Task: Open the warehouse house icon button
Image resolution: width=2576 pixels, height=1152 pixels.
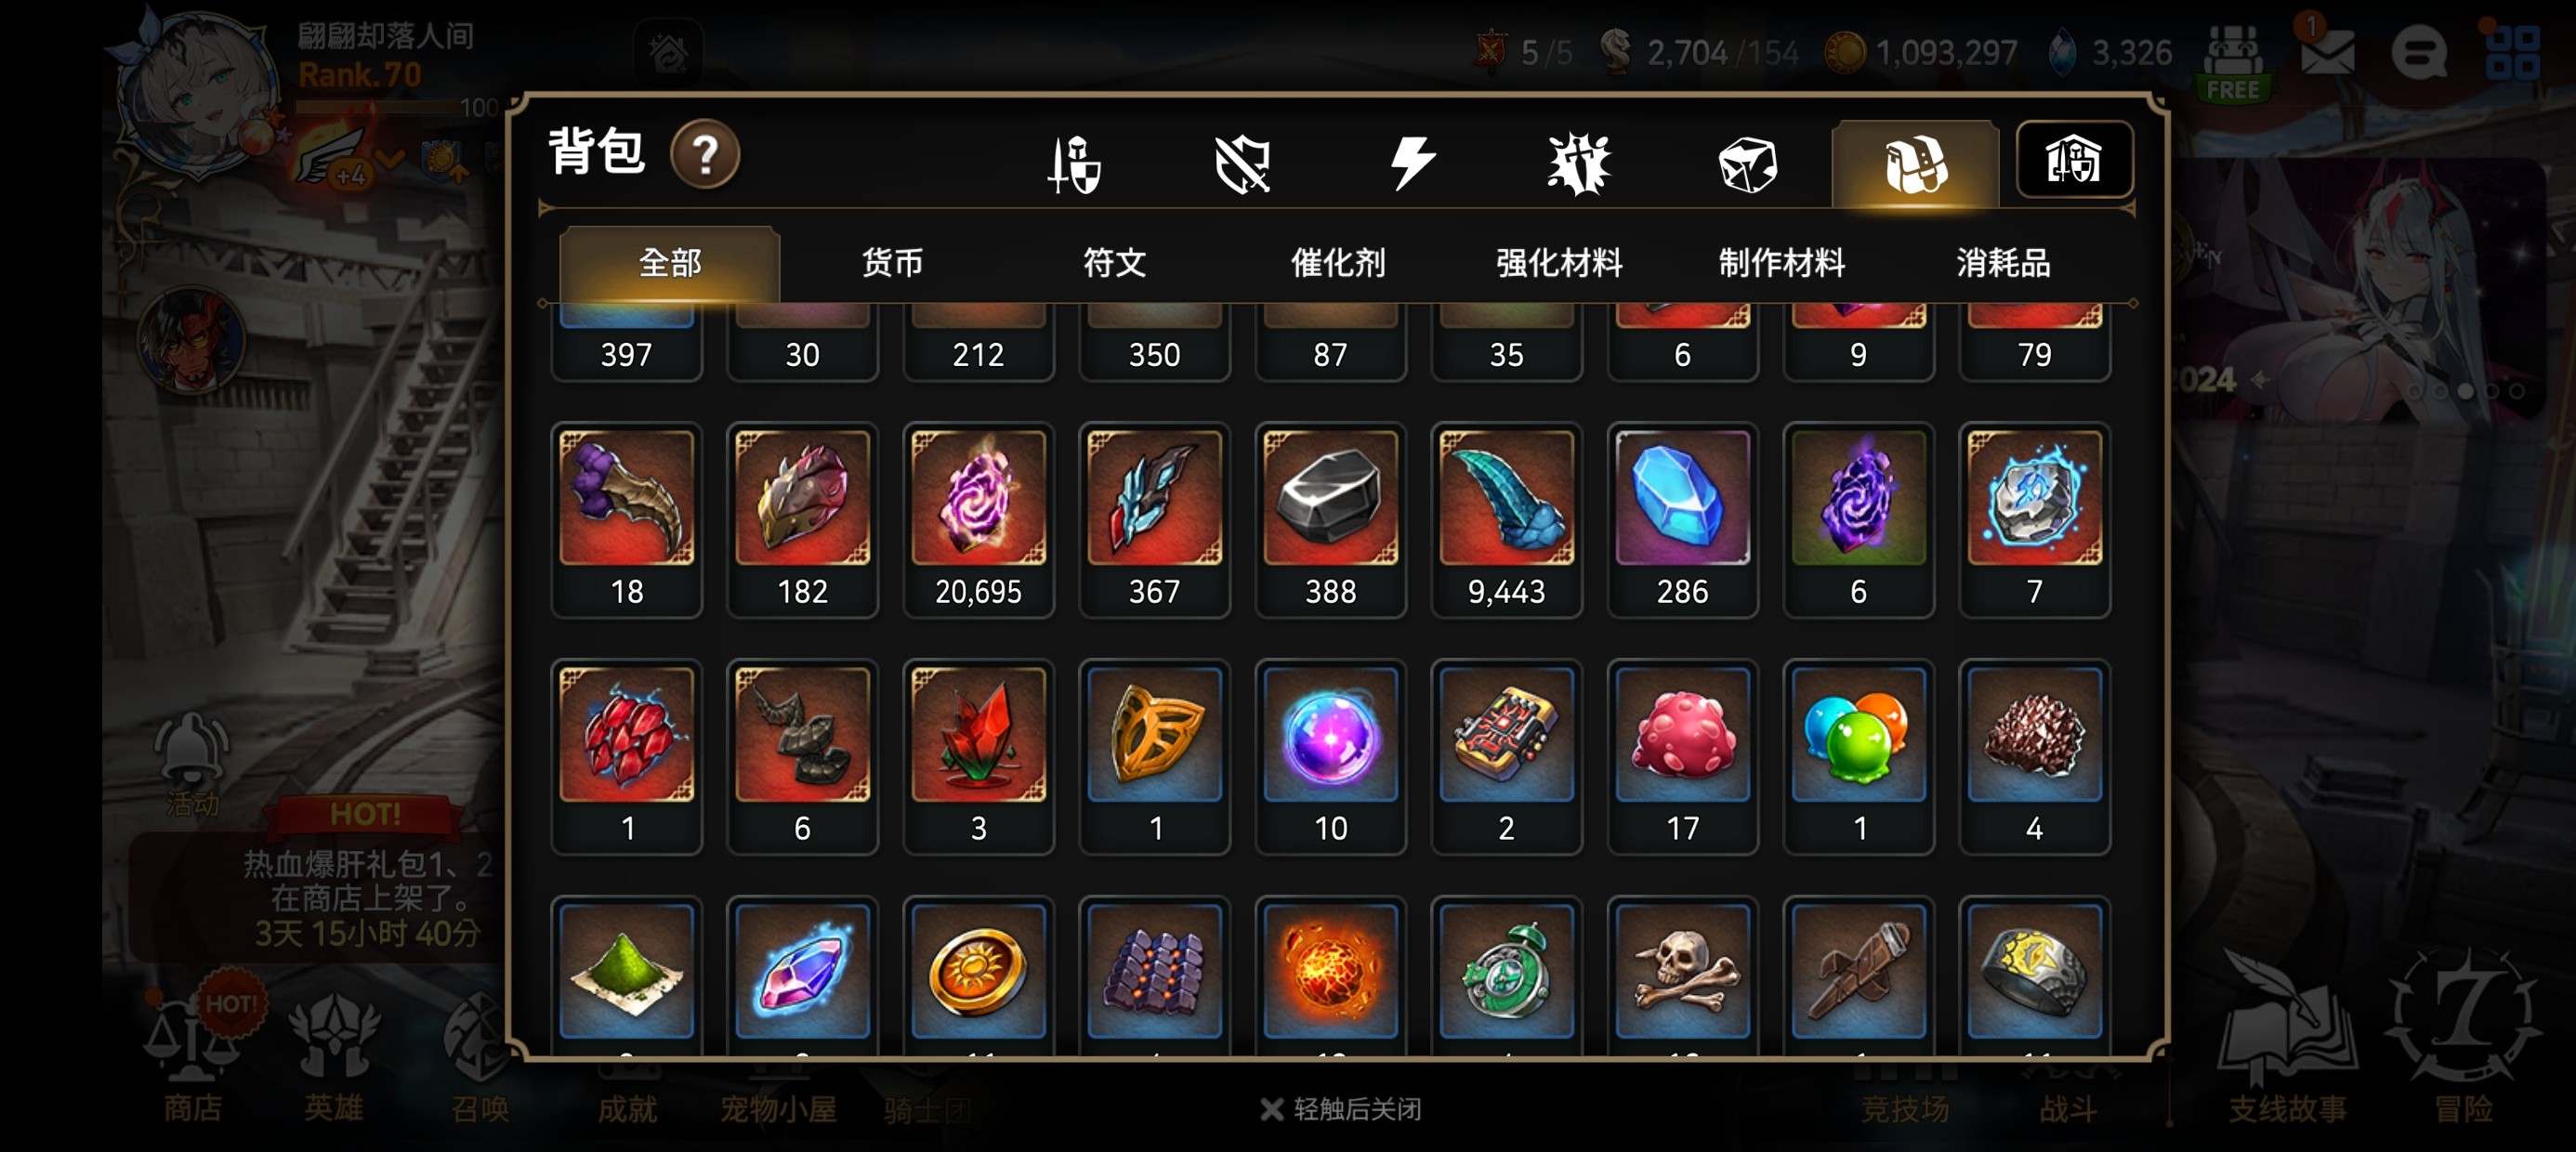Action: point(2074,160)
